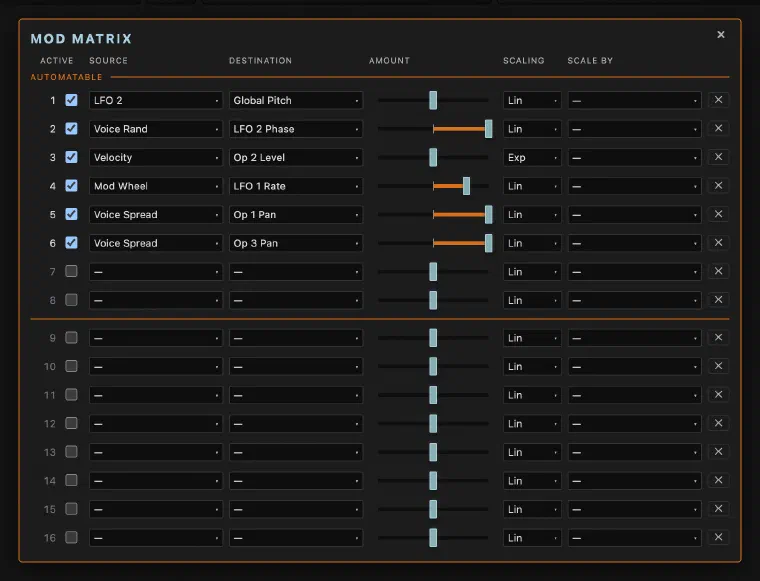This screenshot has width=760, height=581.
Task: Open Op 1 Pan destination dropdown
Action: point(296,215)
